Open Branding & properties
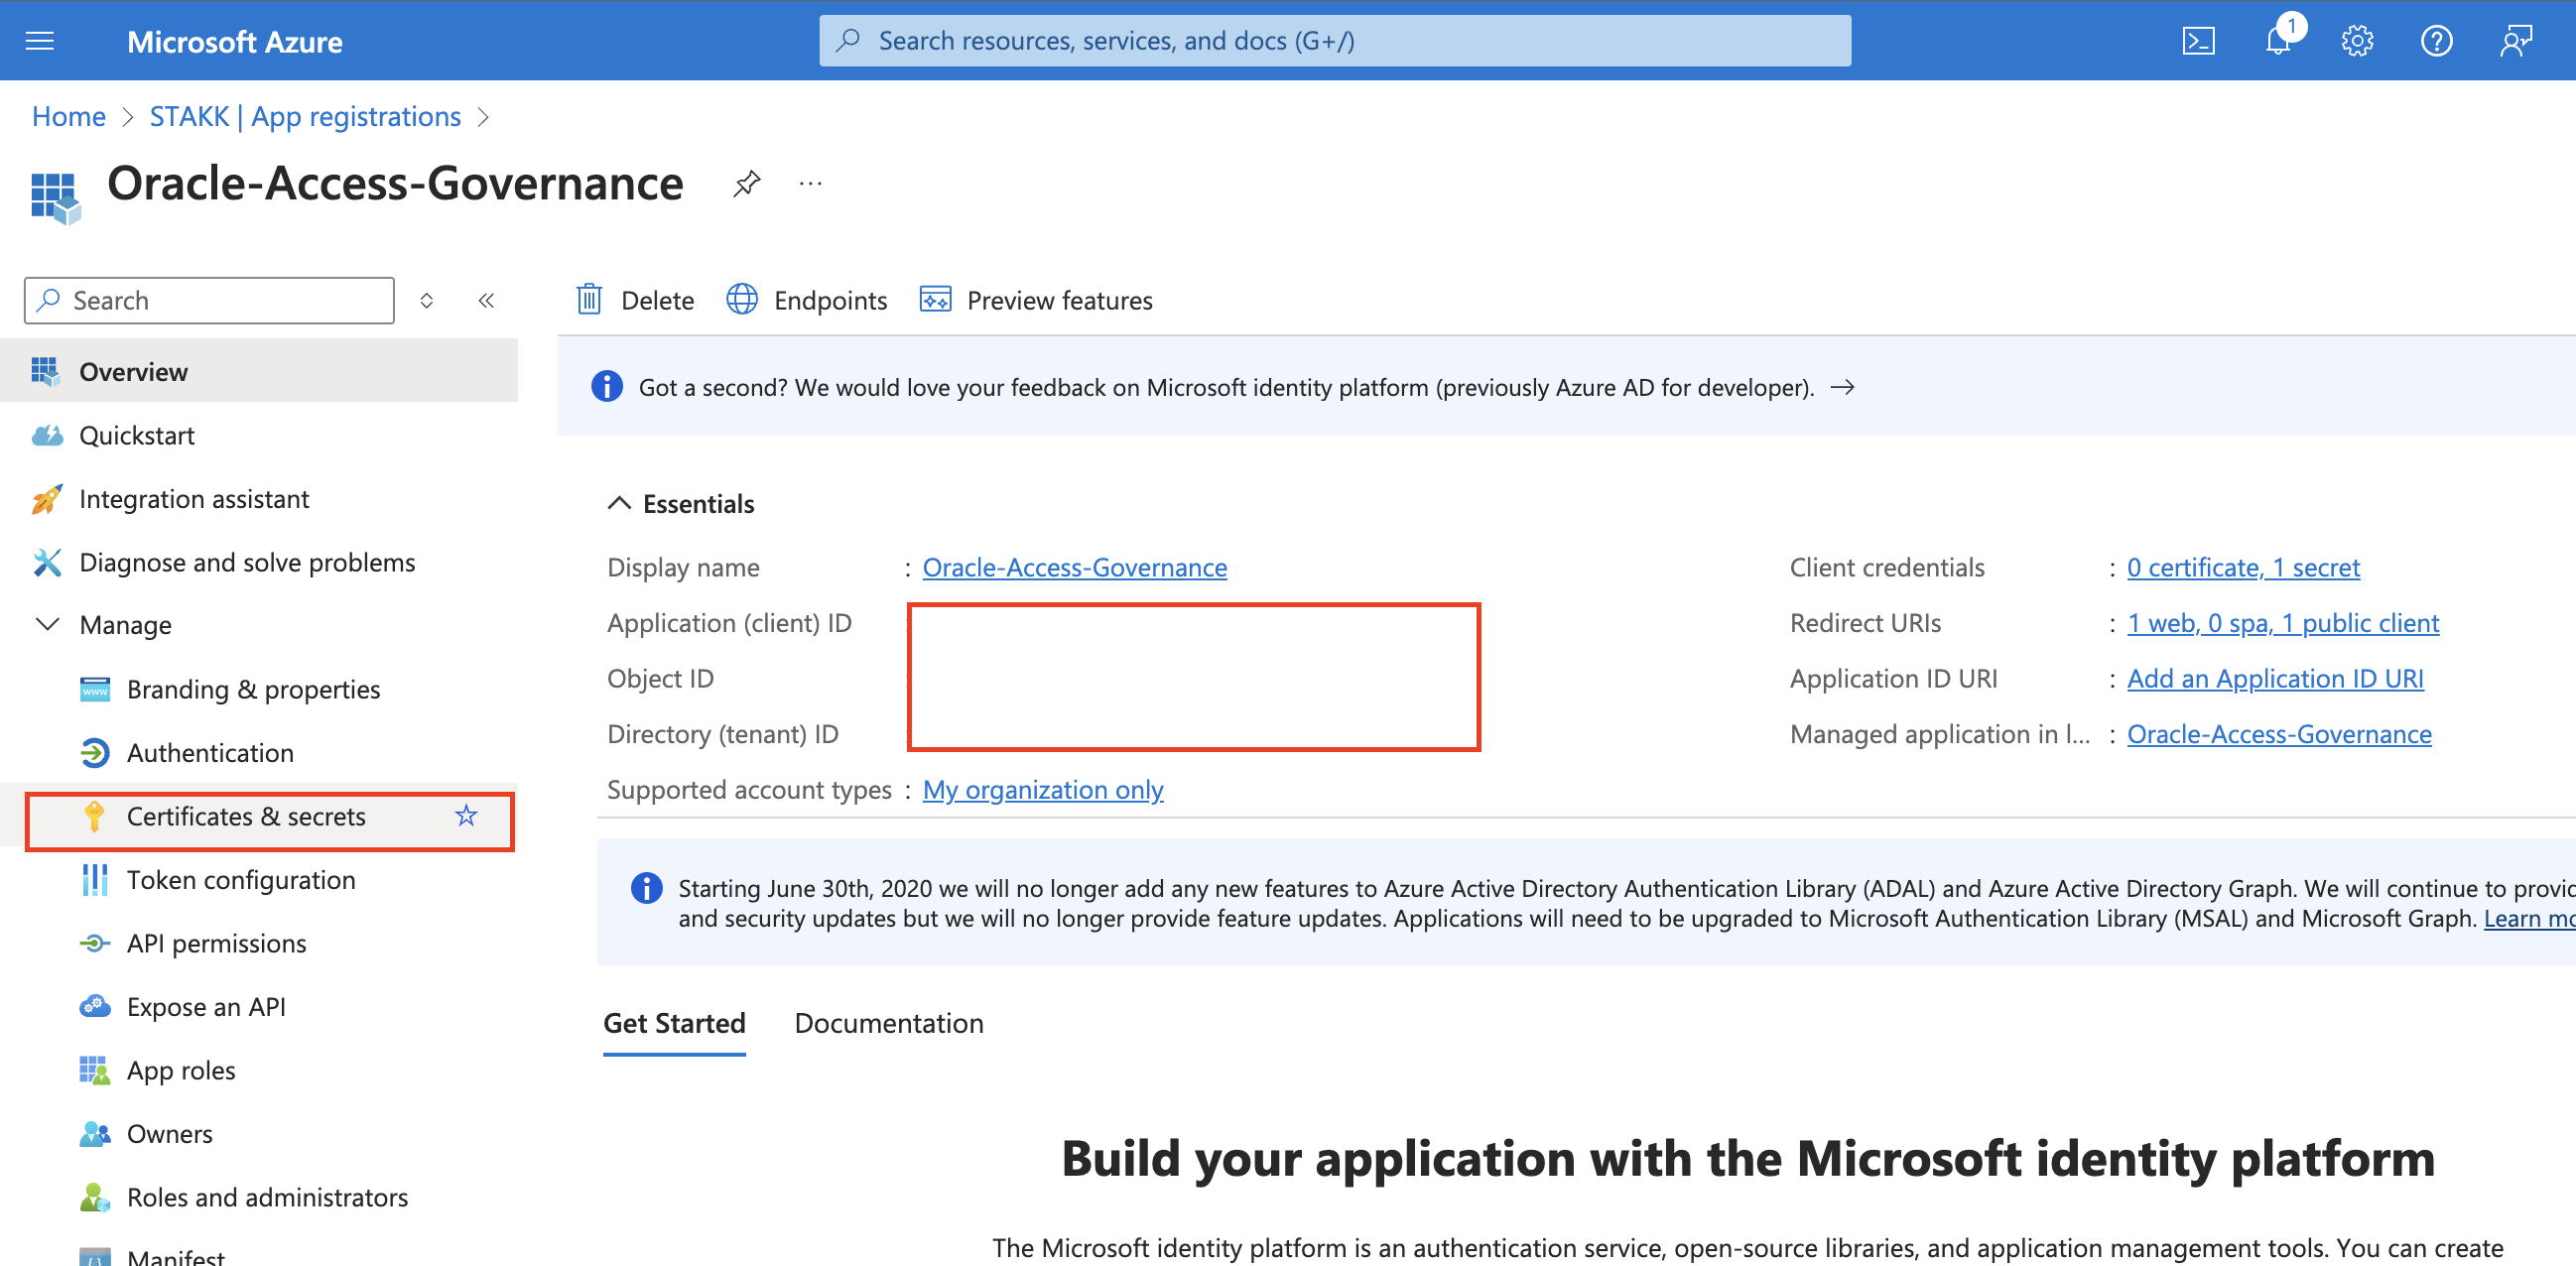2576x1266 pixels. click(x=259, y=689)
